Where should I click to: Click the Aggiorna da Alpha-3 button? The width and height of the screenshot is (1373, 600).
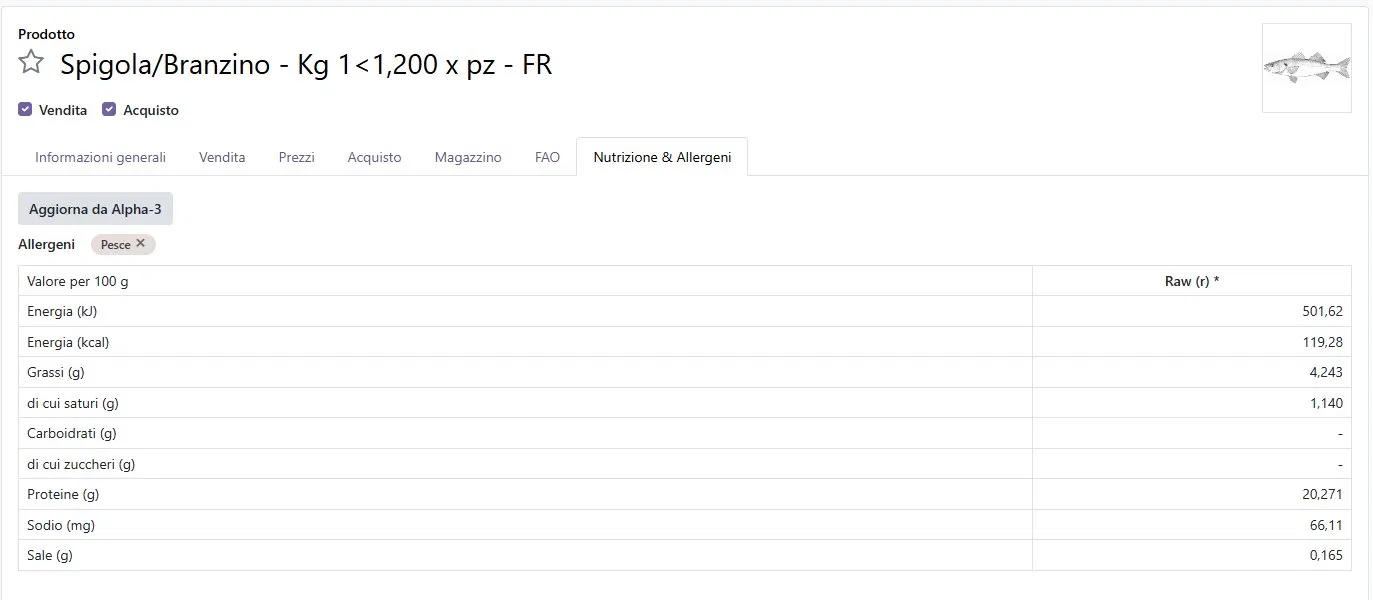click(x=95, y=209)
